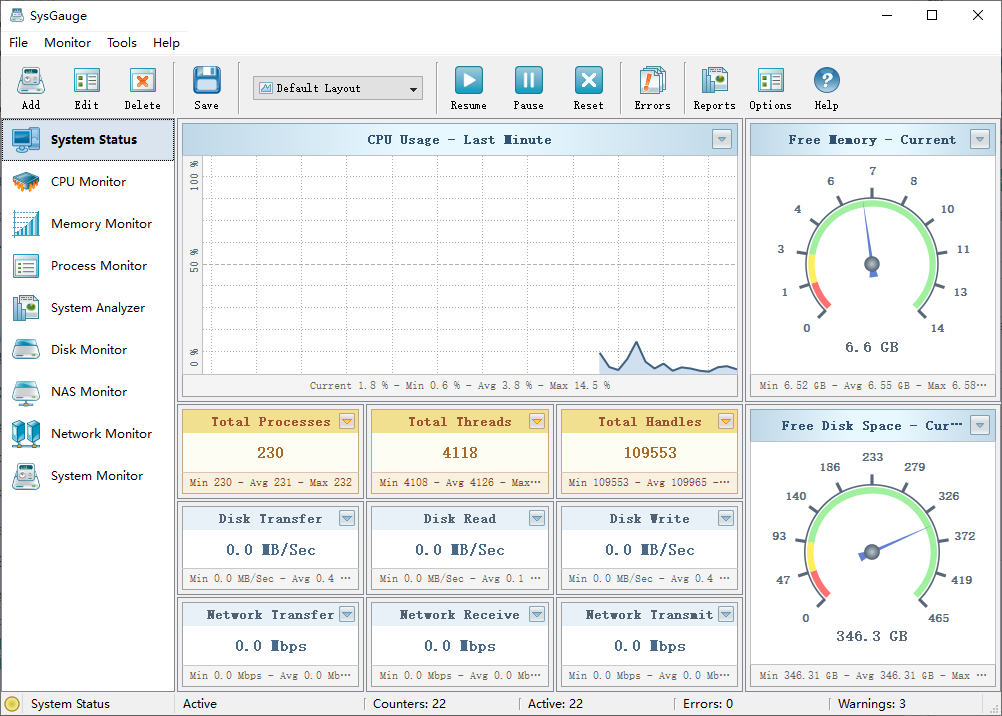Image resolution: width=1002 pixels, height=716 pixels.
Task: Click the Total Processes value 230
Action: 270,453
